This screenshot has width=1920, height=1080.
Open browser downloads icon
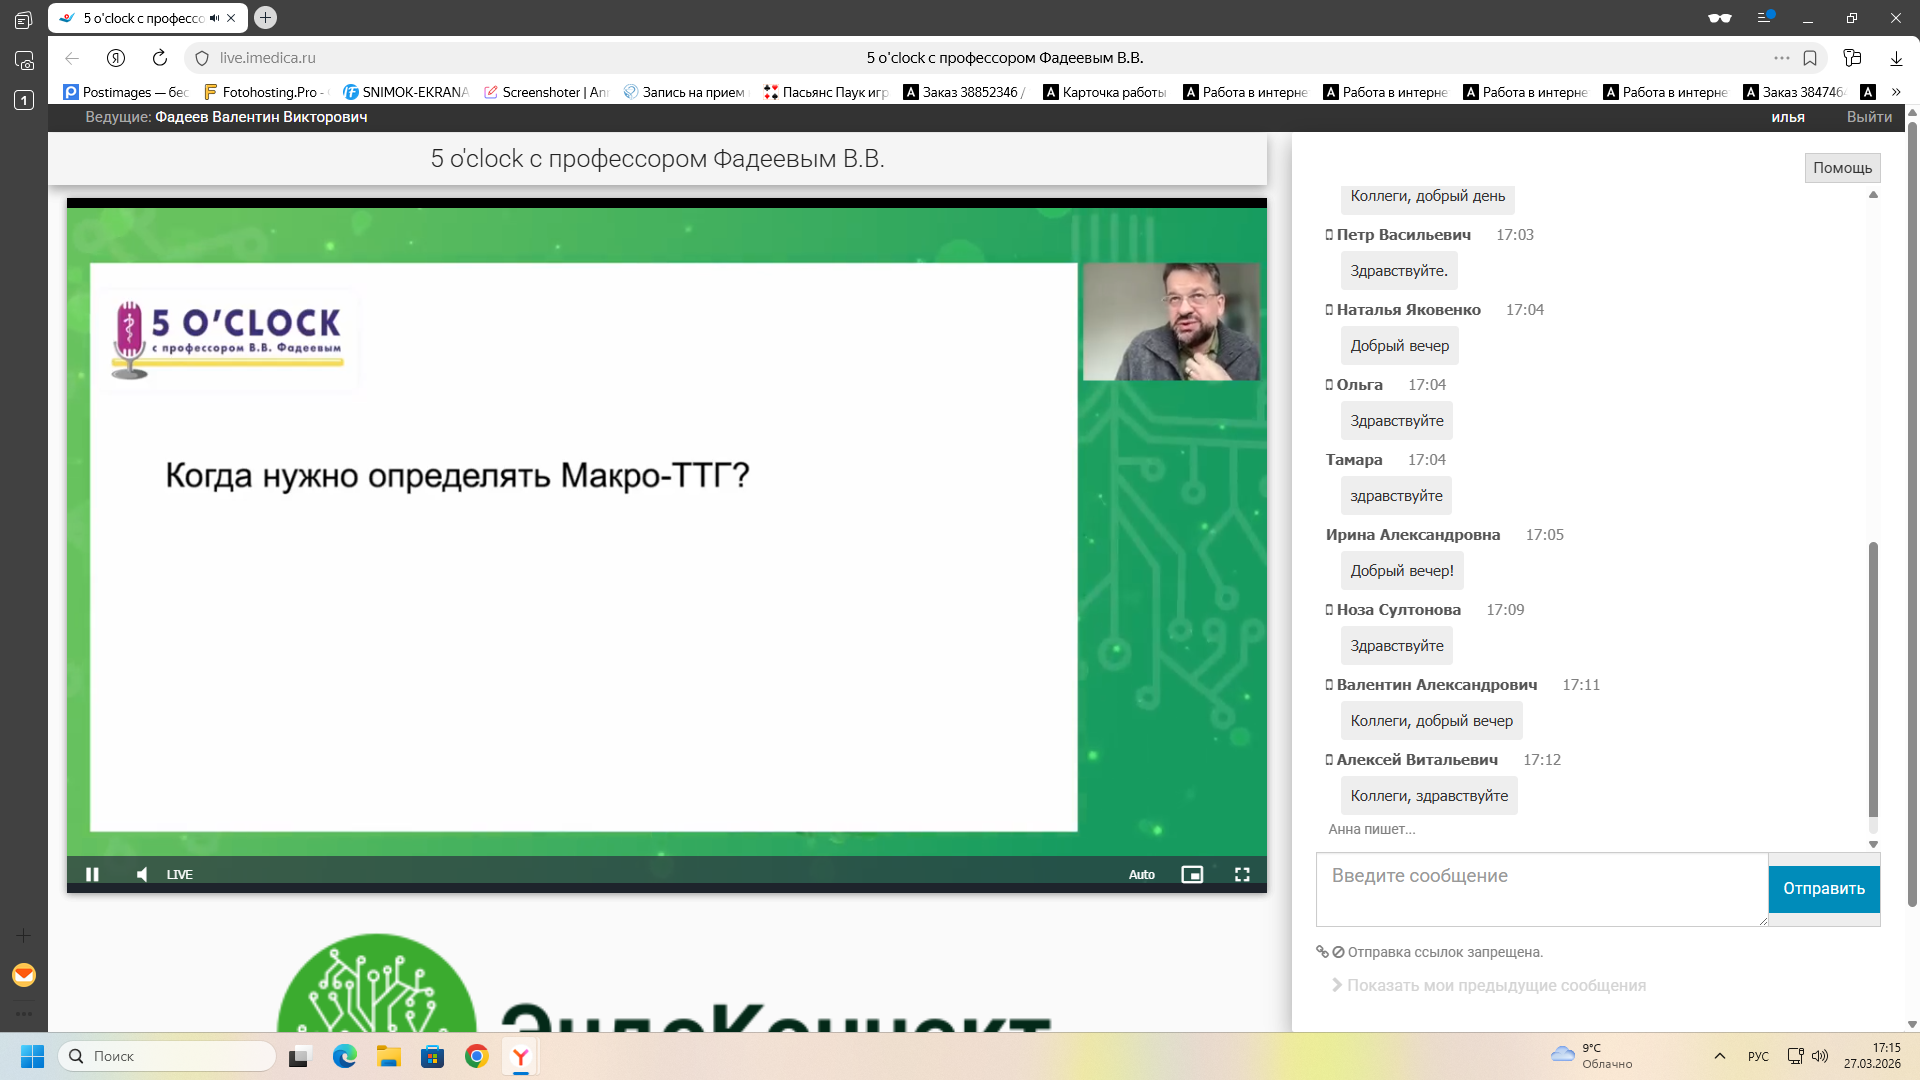1896,58
